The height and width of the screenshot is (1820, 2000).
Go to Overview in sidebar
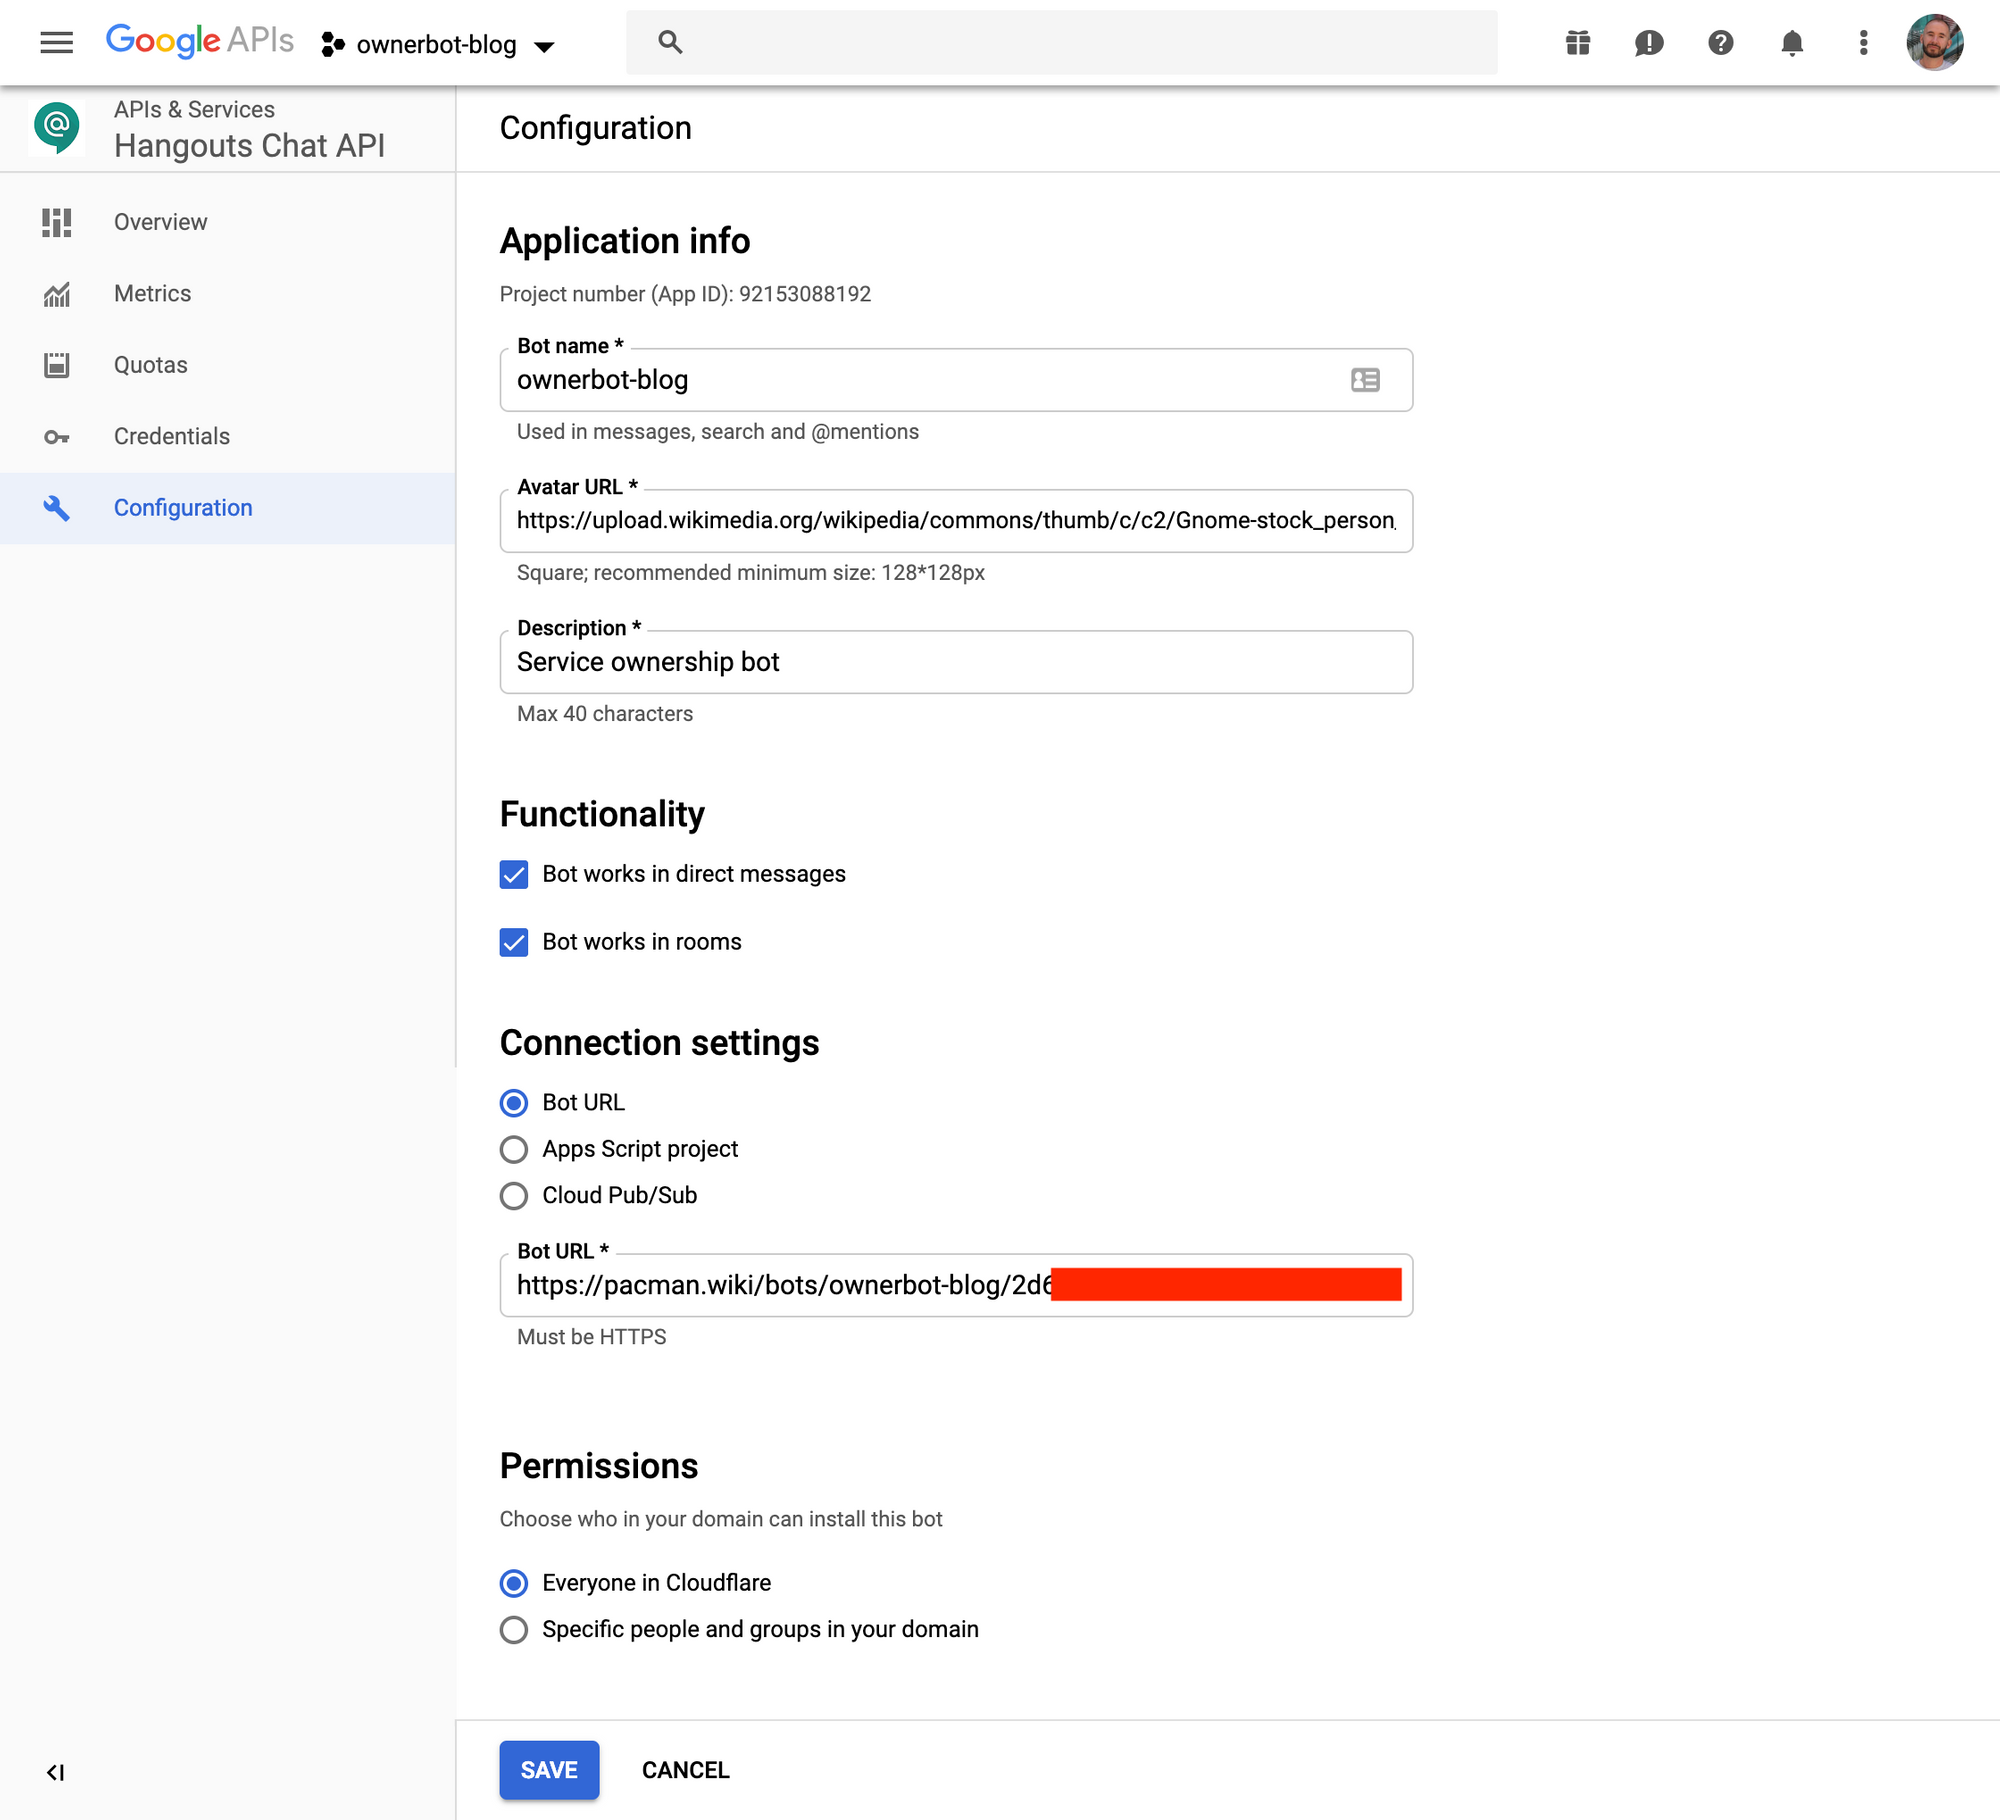click(228, 222)
